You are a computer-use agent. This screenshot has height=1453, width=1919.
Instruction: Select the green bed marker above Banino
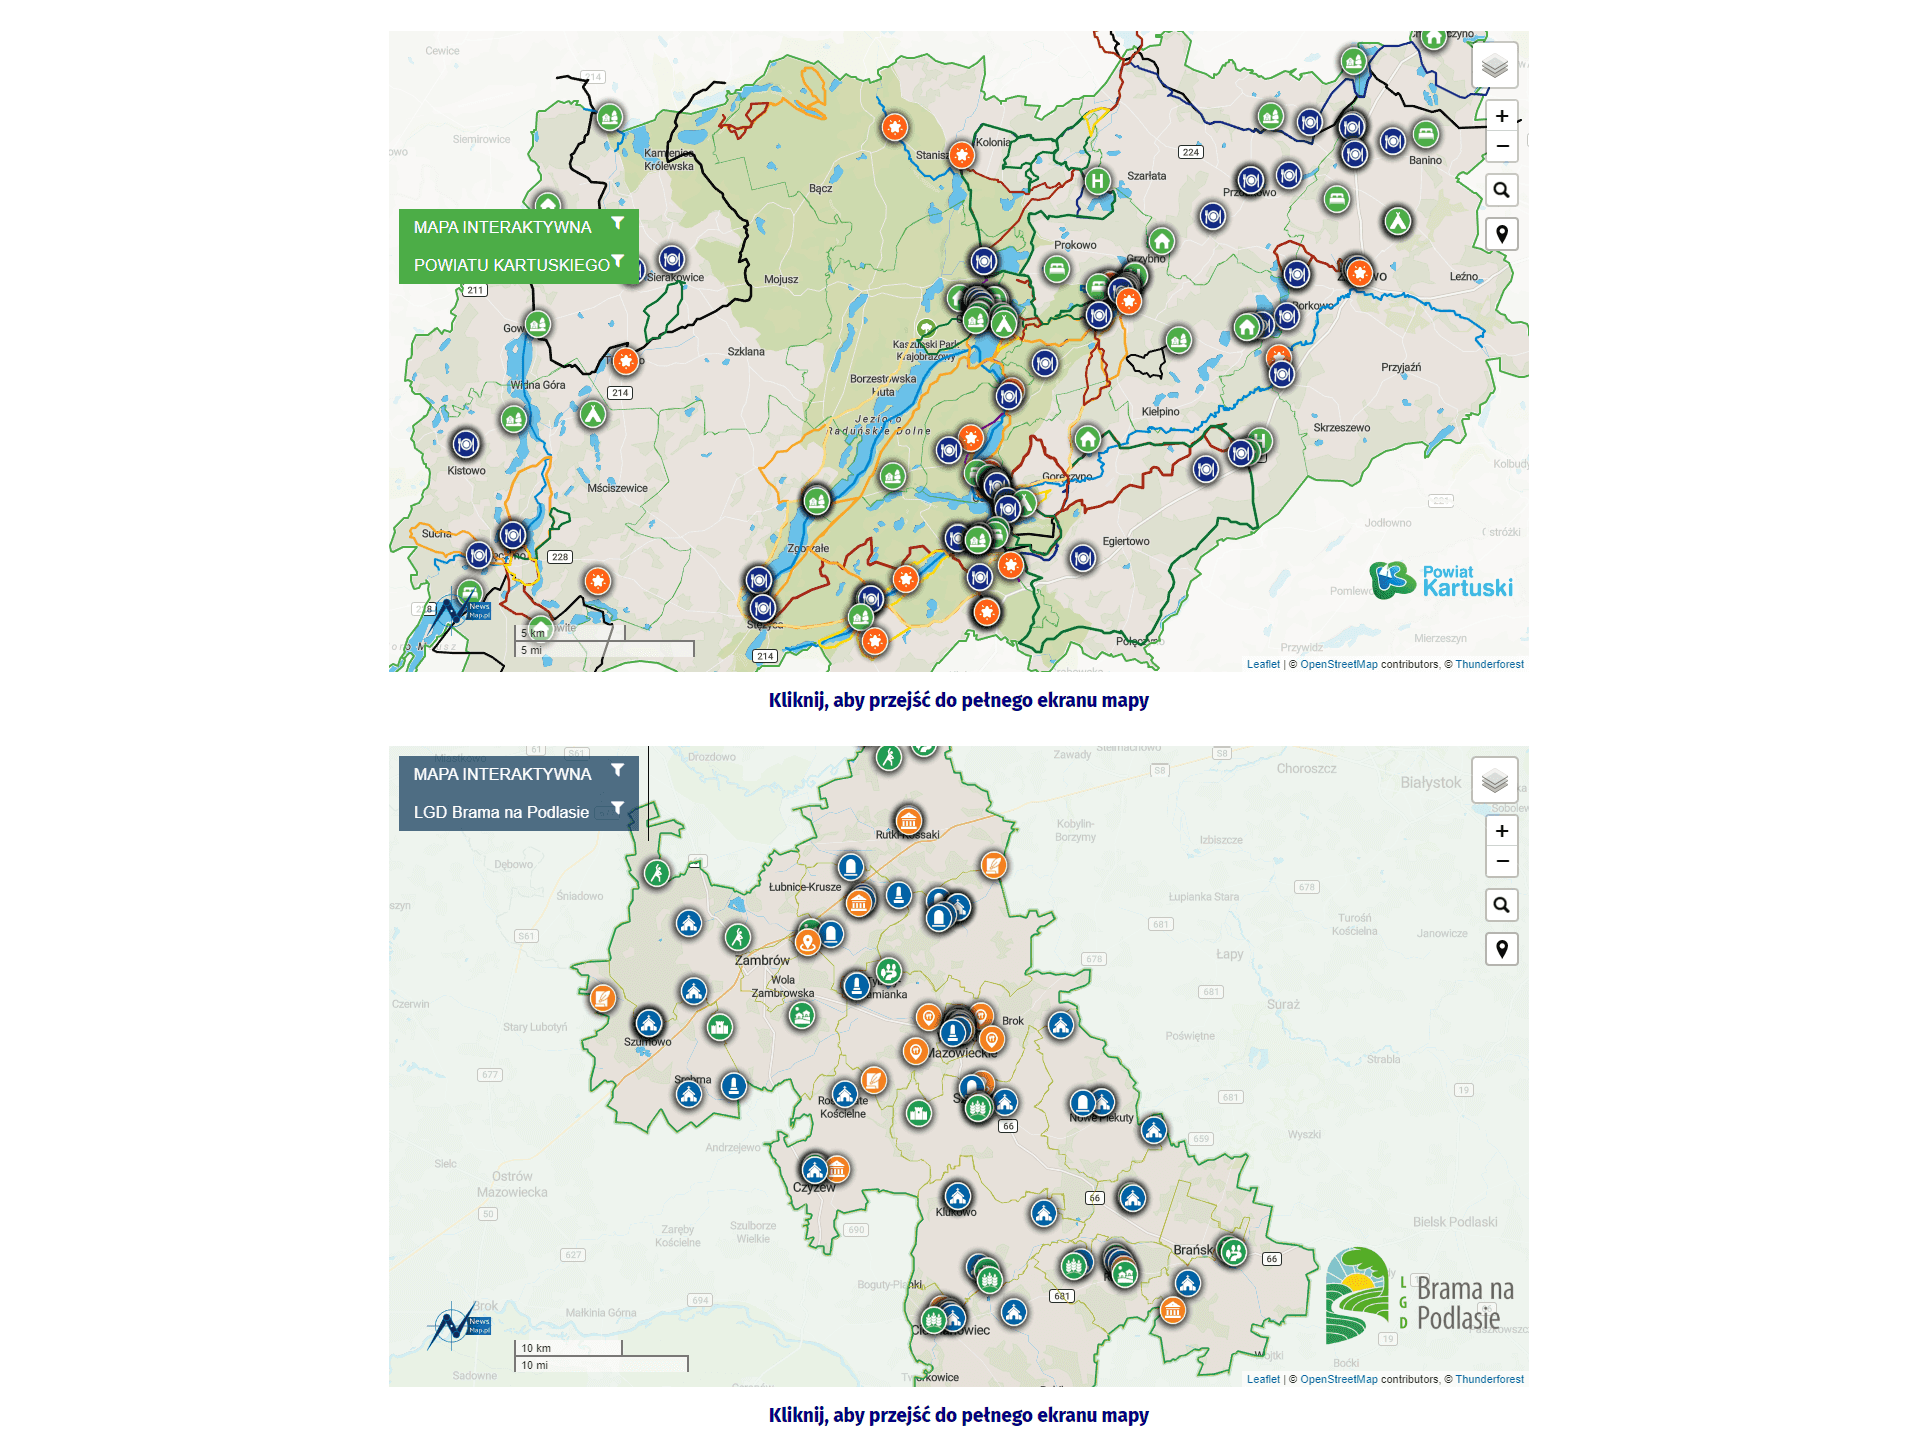click(1425, 133)
